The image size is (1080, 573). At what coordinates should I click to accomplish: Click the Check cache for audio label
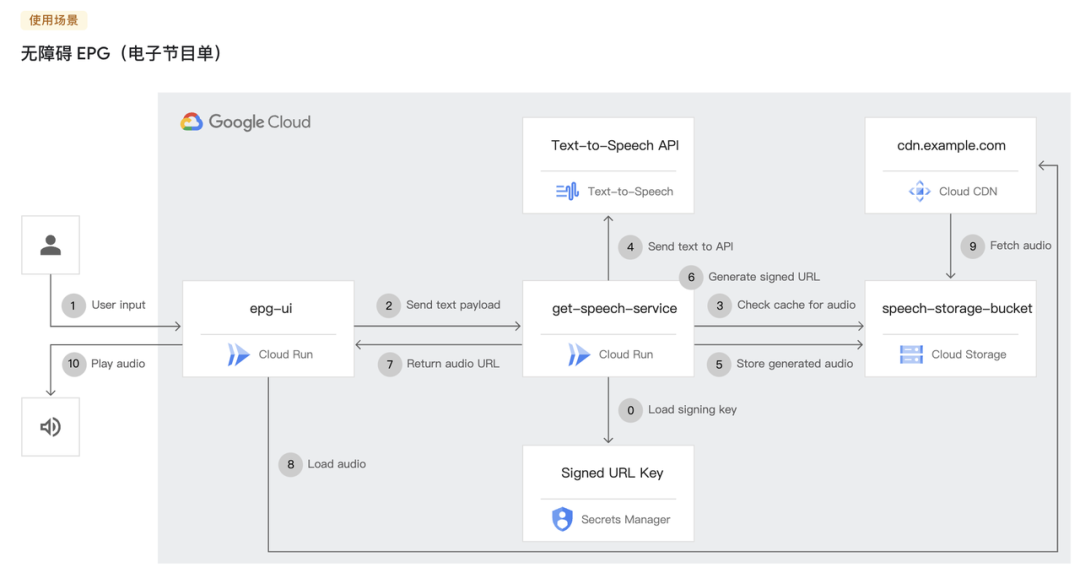coord(796,305)
